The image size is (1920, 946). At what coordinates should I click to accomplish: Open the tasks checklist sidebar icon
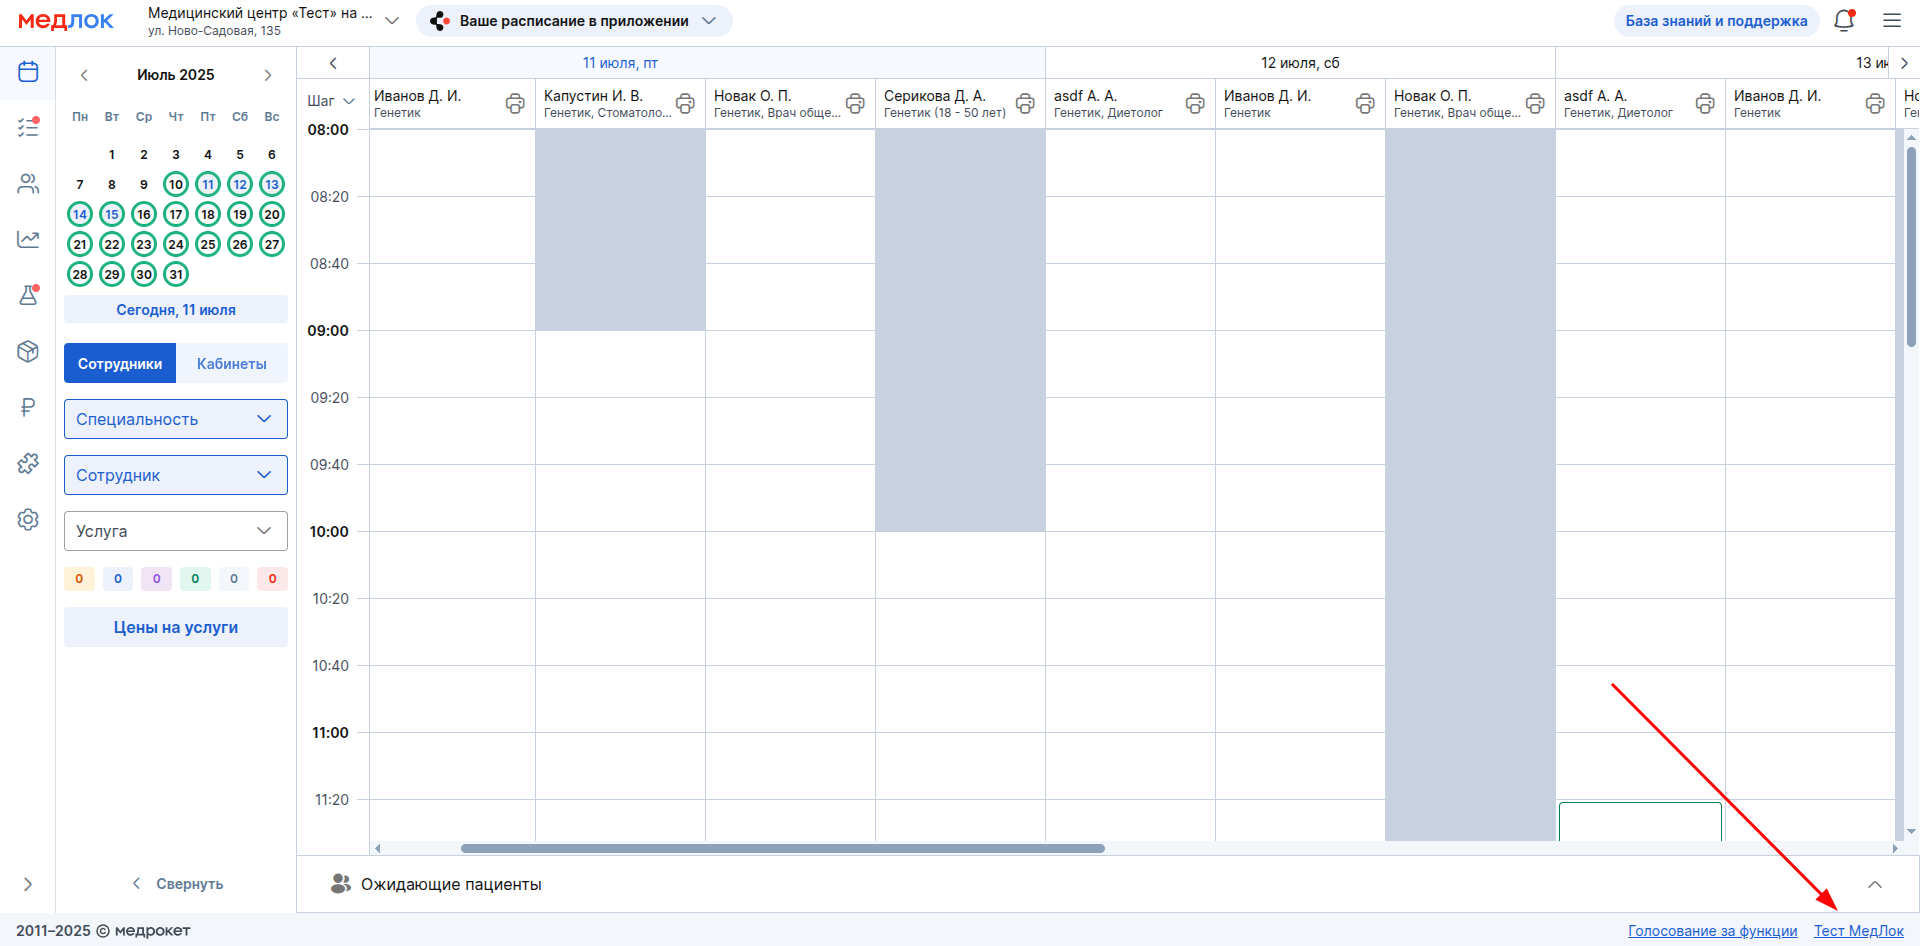coord(28,127)
